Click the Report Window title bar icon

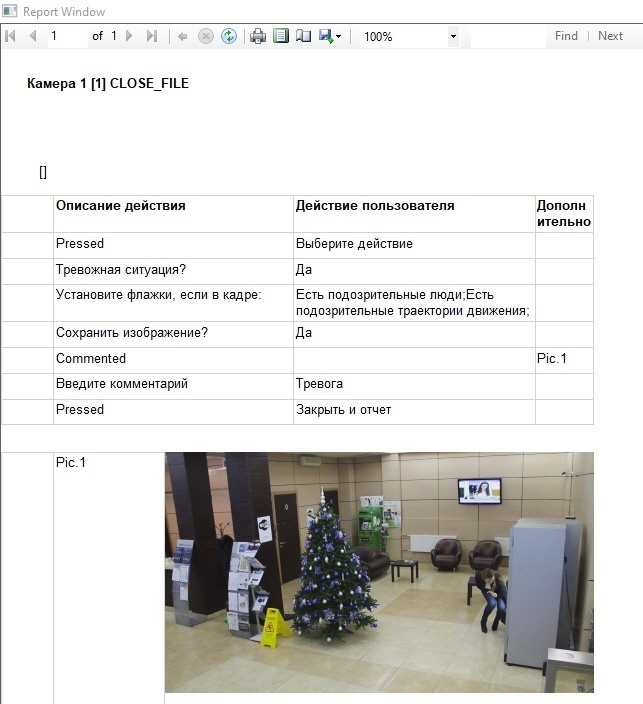pos(11,12)
